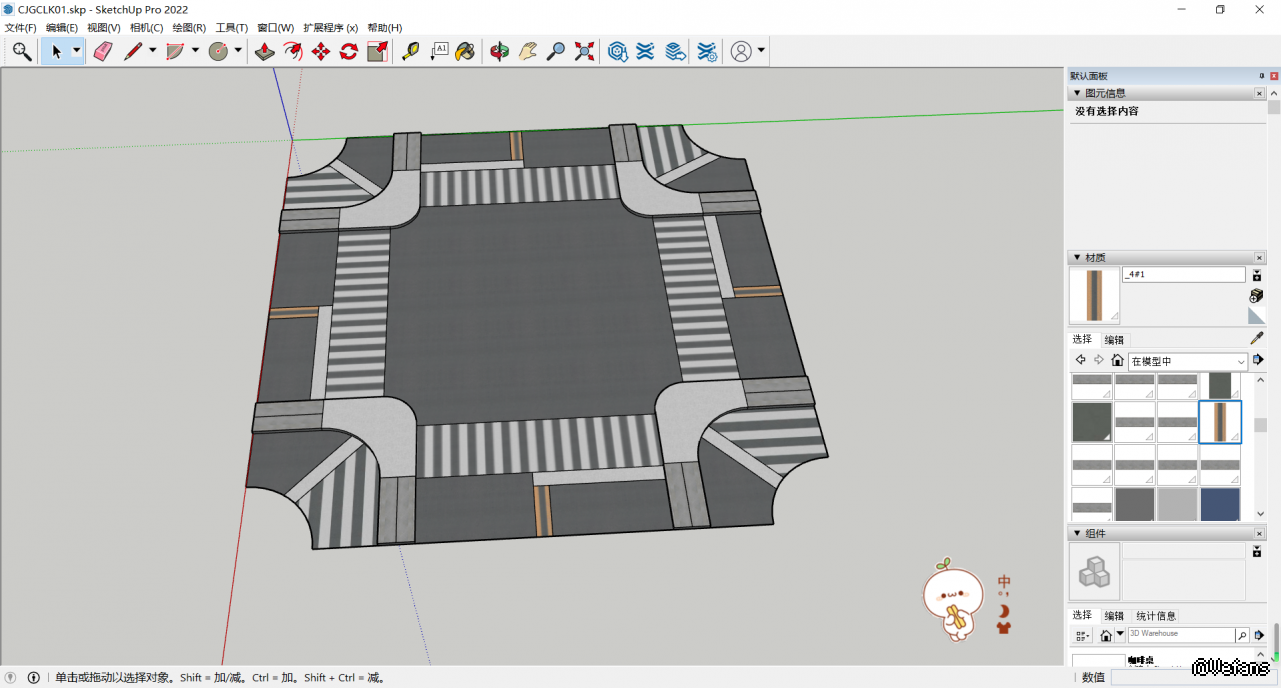Open the 扩展程序 menu
This screenshot has height=688, width=1281.
click(330, 28)
